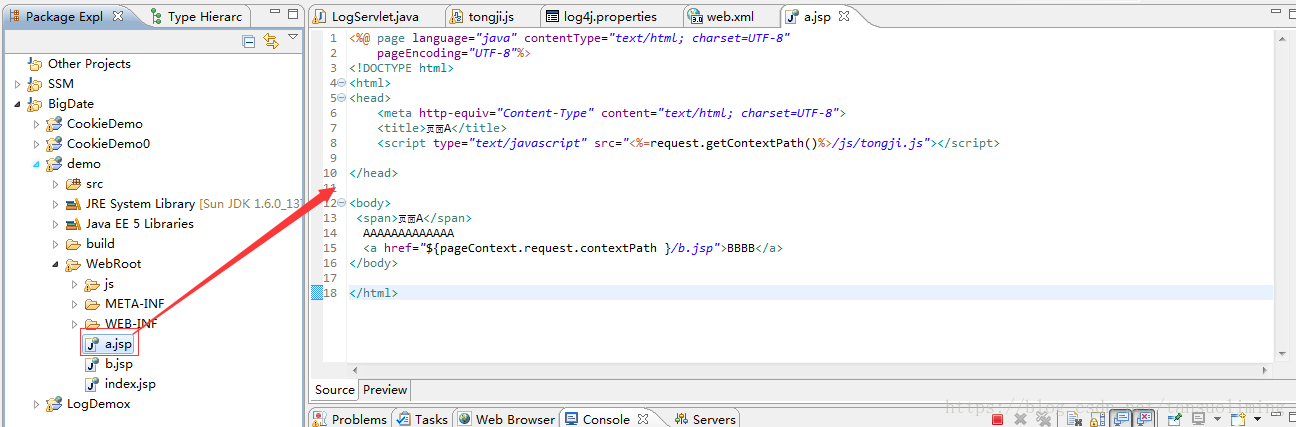Expand the SSM working set
Image resolution: width=1296 pixels, height=427 pixels.
(18, 84)
